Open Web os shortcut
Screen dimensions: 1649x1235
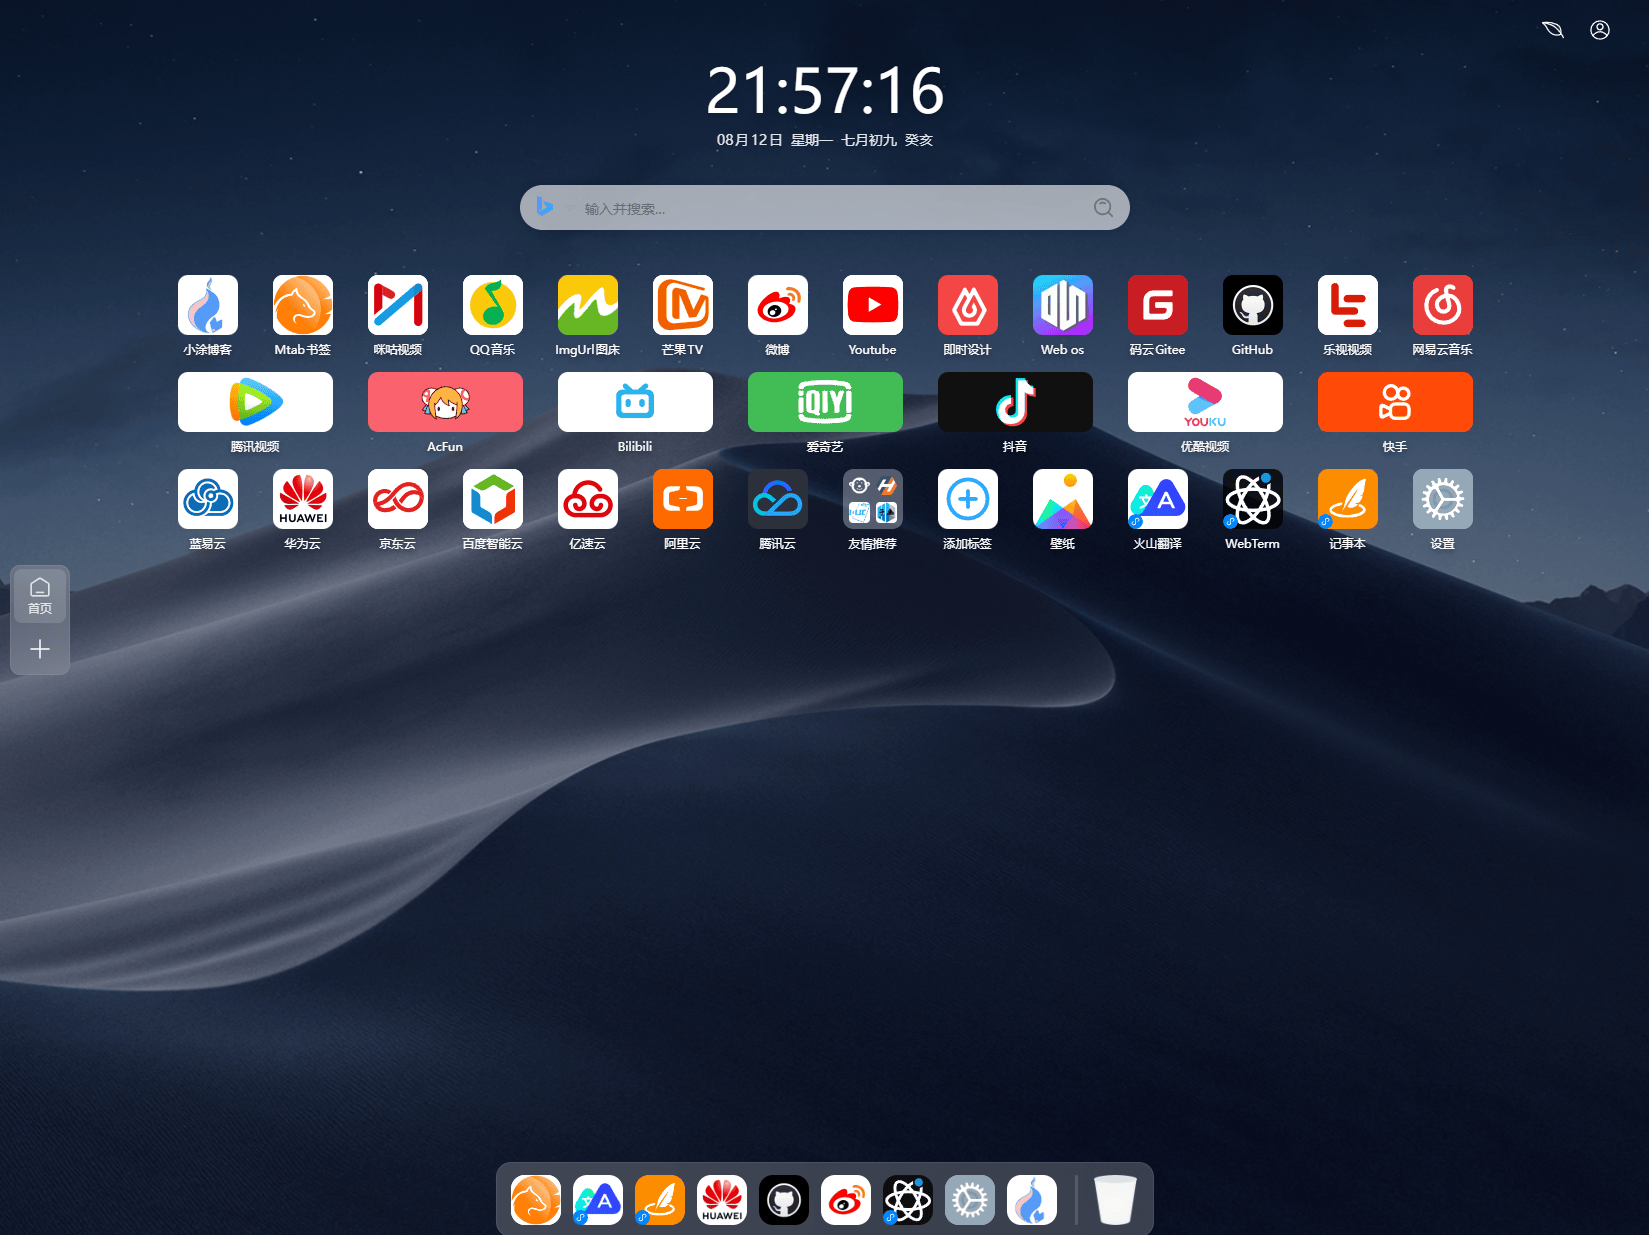click(x=1063, y=305)
